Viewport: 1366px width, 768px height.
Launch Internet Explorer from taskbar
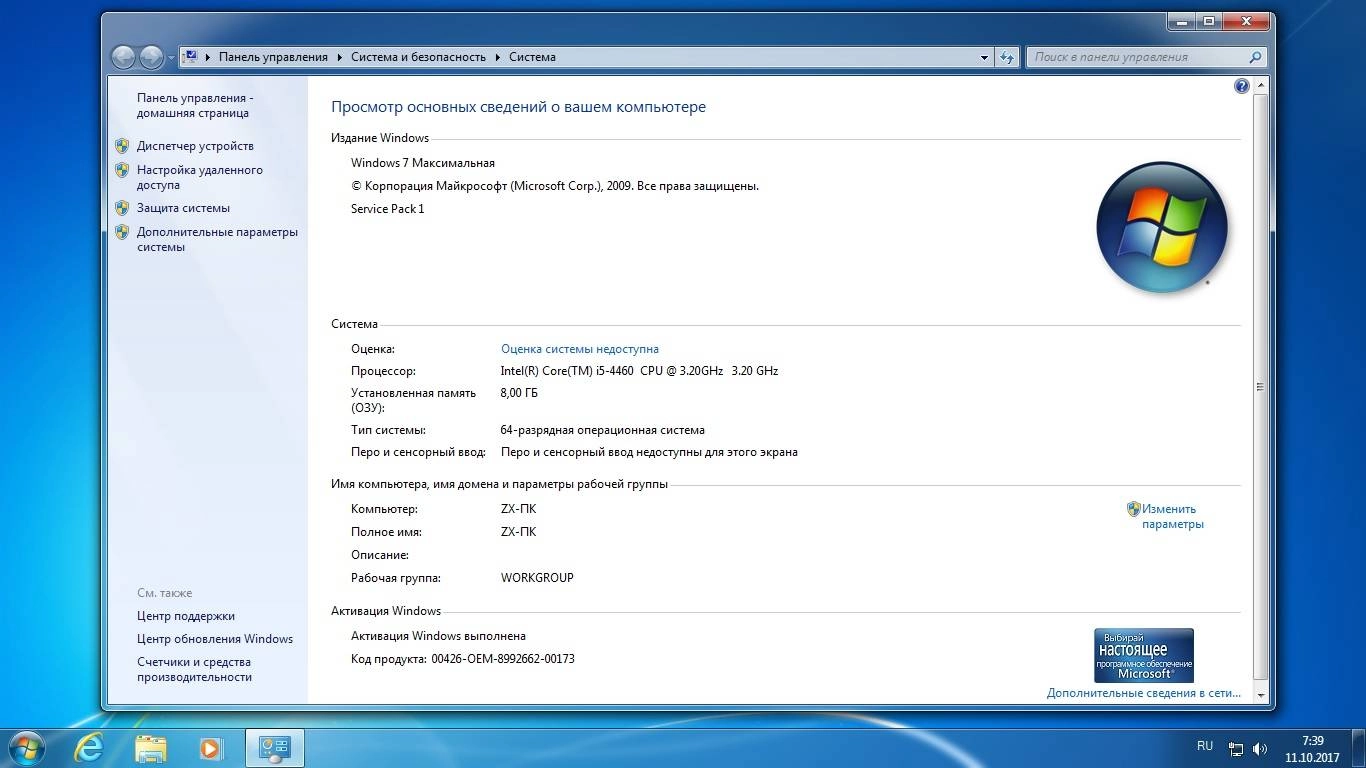click(89, 747)
